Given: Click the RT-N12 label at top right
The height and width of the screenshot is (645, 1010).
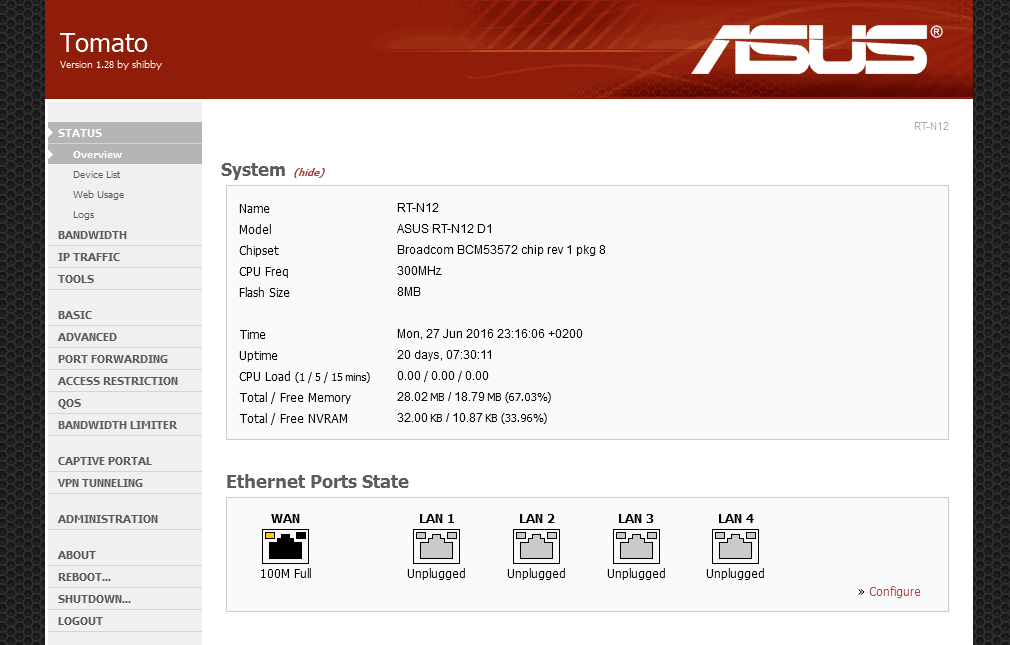Looking at the screenshot, I should tap(931, 126).
